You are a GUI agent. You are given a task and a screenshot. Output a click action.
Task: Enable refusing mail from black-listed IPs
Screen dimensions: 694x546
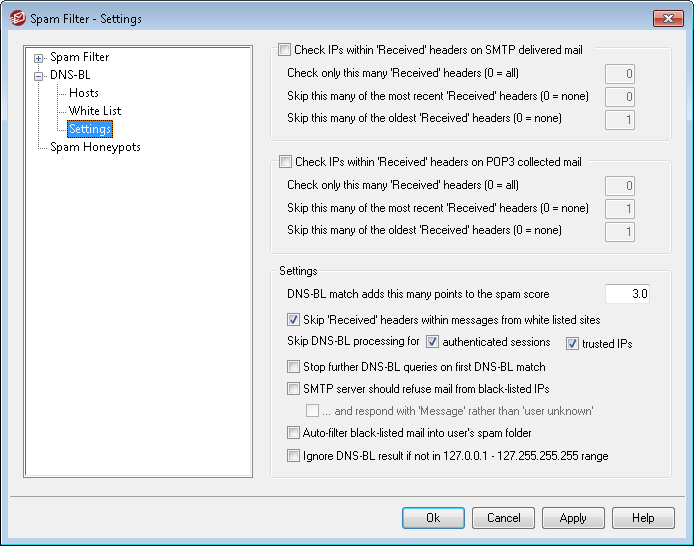[294, 389]
